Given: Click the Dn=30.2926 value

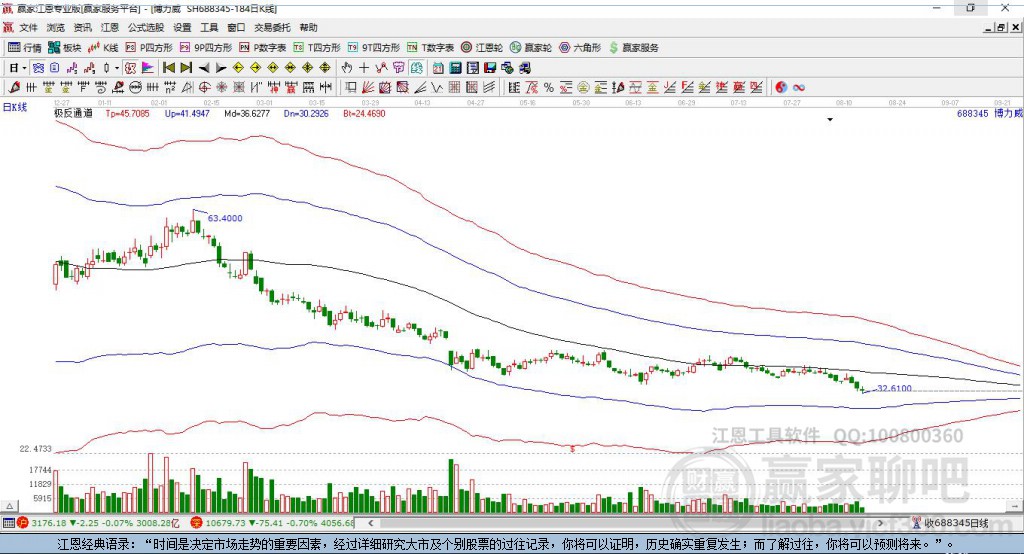Looking at the screenshot, I should point(306,114).
